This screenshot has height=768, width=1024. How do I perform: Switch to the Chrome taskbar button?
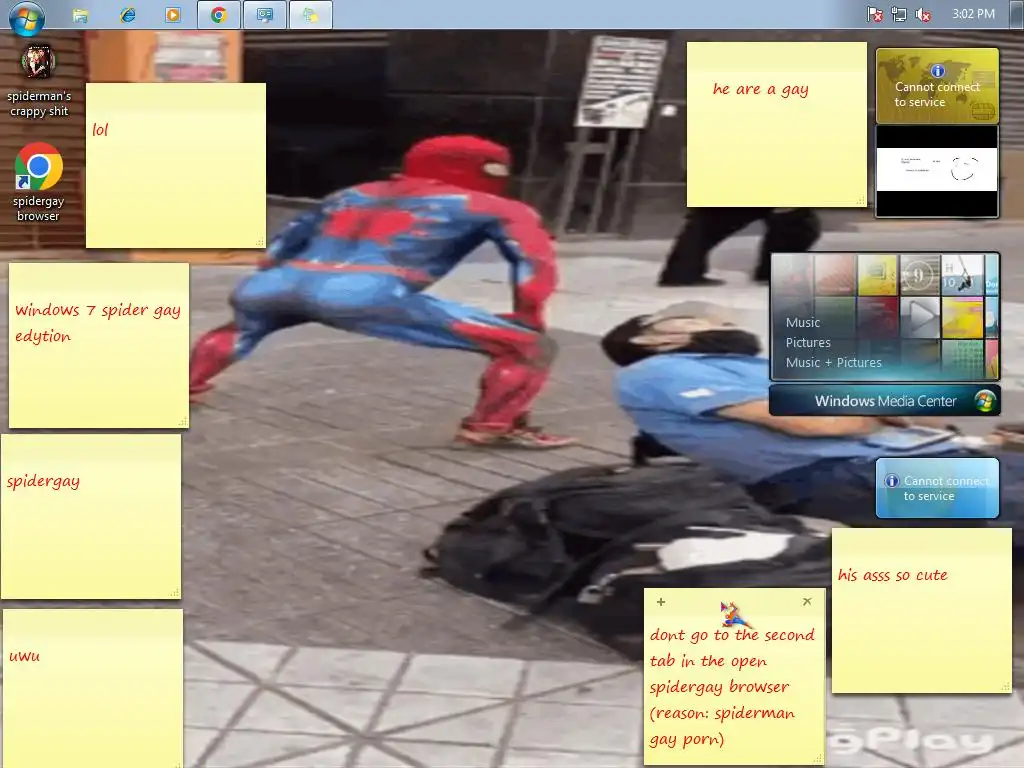coord(219,15)
